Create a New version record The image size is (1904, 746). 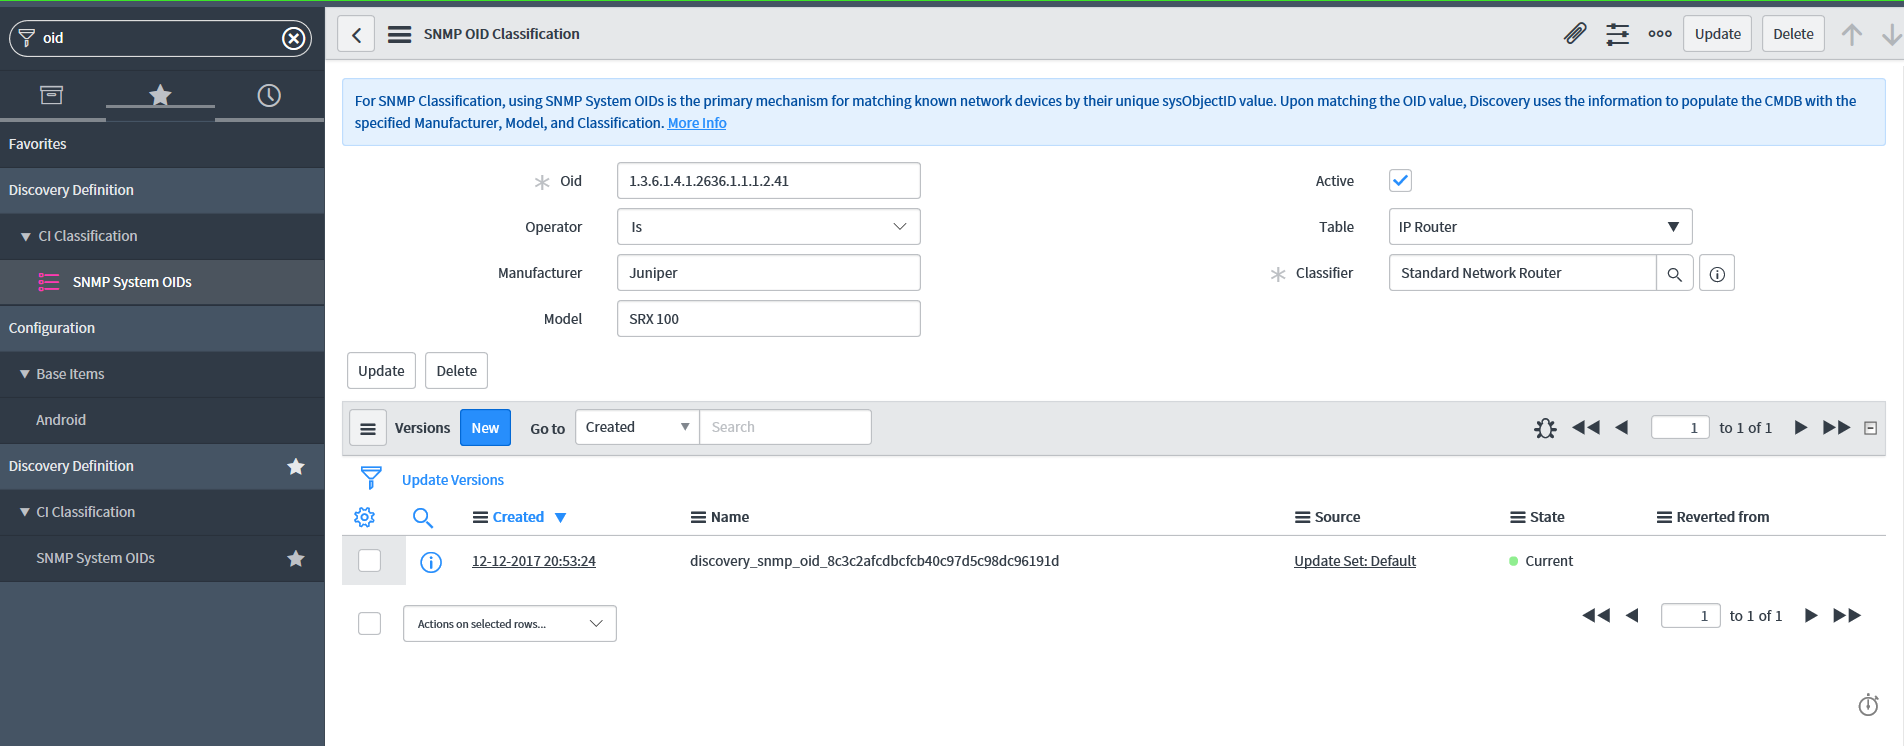[485, 428]
